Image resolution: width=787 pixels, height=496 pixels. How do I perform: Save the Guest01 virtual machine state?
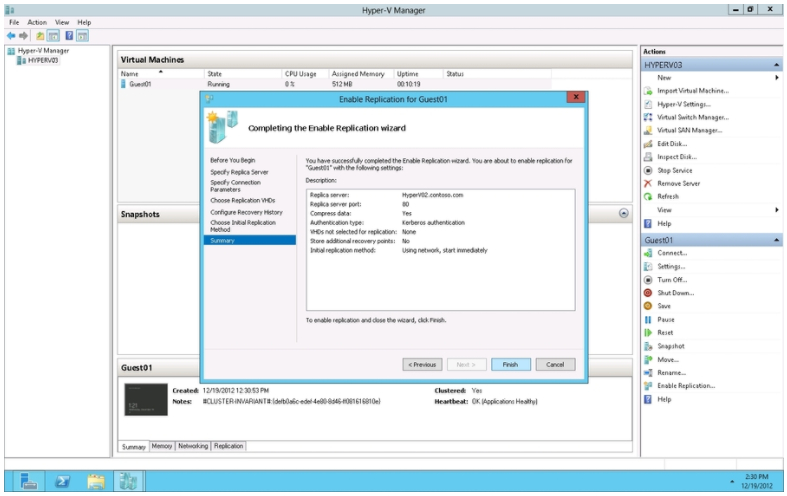click(x=664, y=306)
